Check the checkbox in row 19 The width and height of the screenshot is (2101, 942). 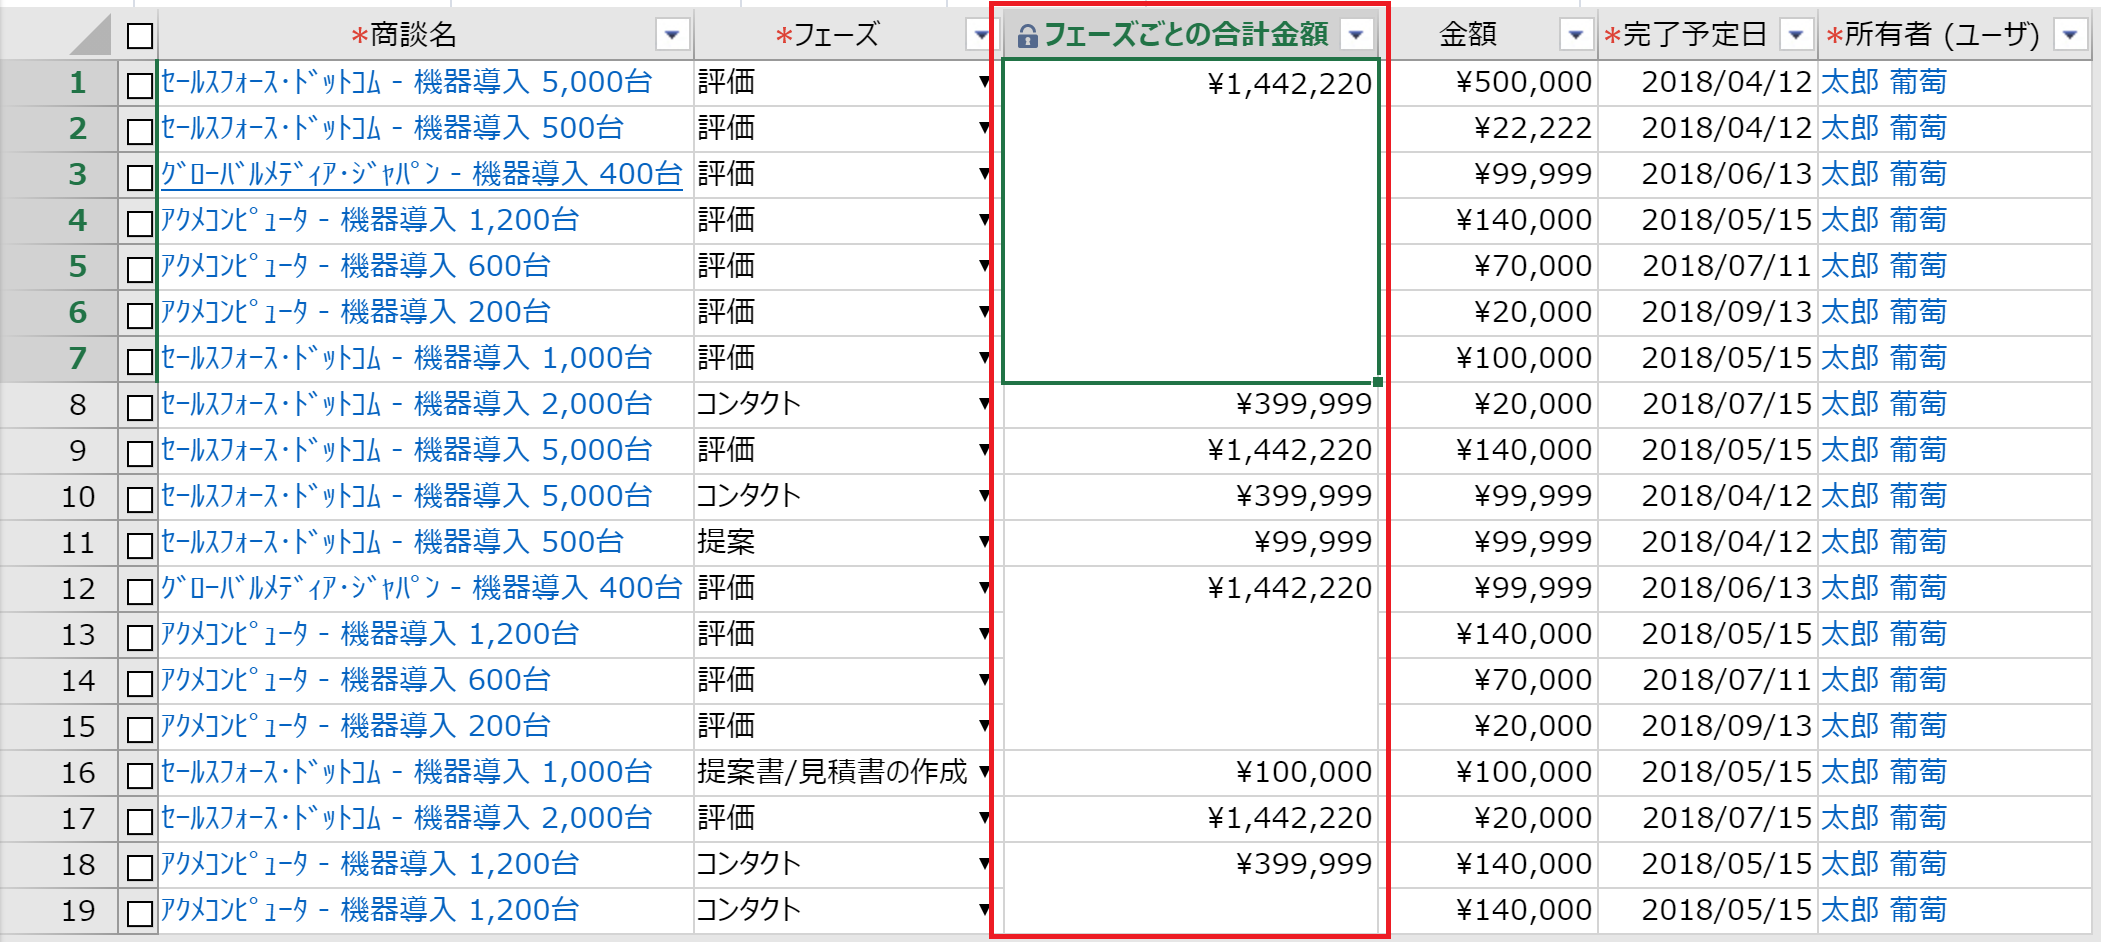pos(140,913)
